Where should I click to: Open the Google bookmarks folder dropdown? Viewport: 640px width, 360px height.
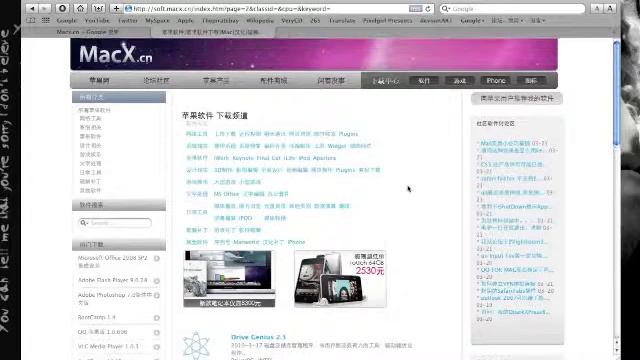pos(472,20)
